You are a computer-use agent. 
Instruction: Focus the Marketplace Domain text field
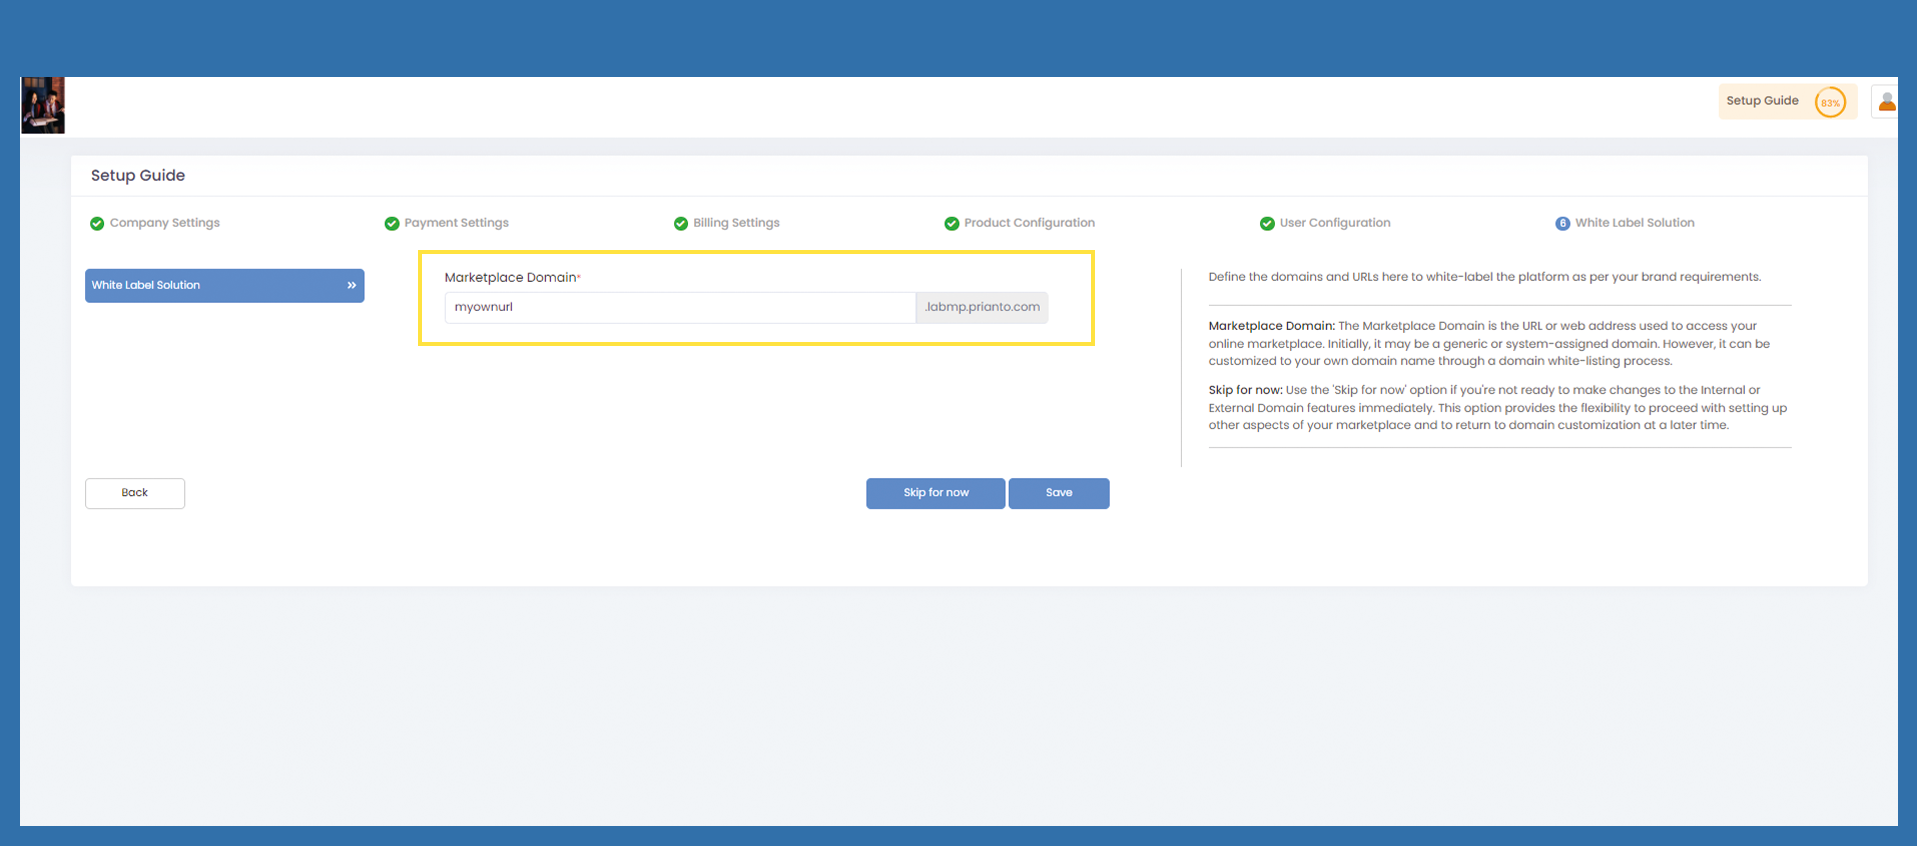pos(679,307)
